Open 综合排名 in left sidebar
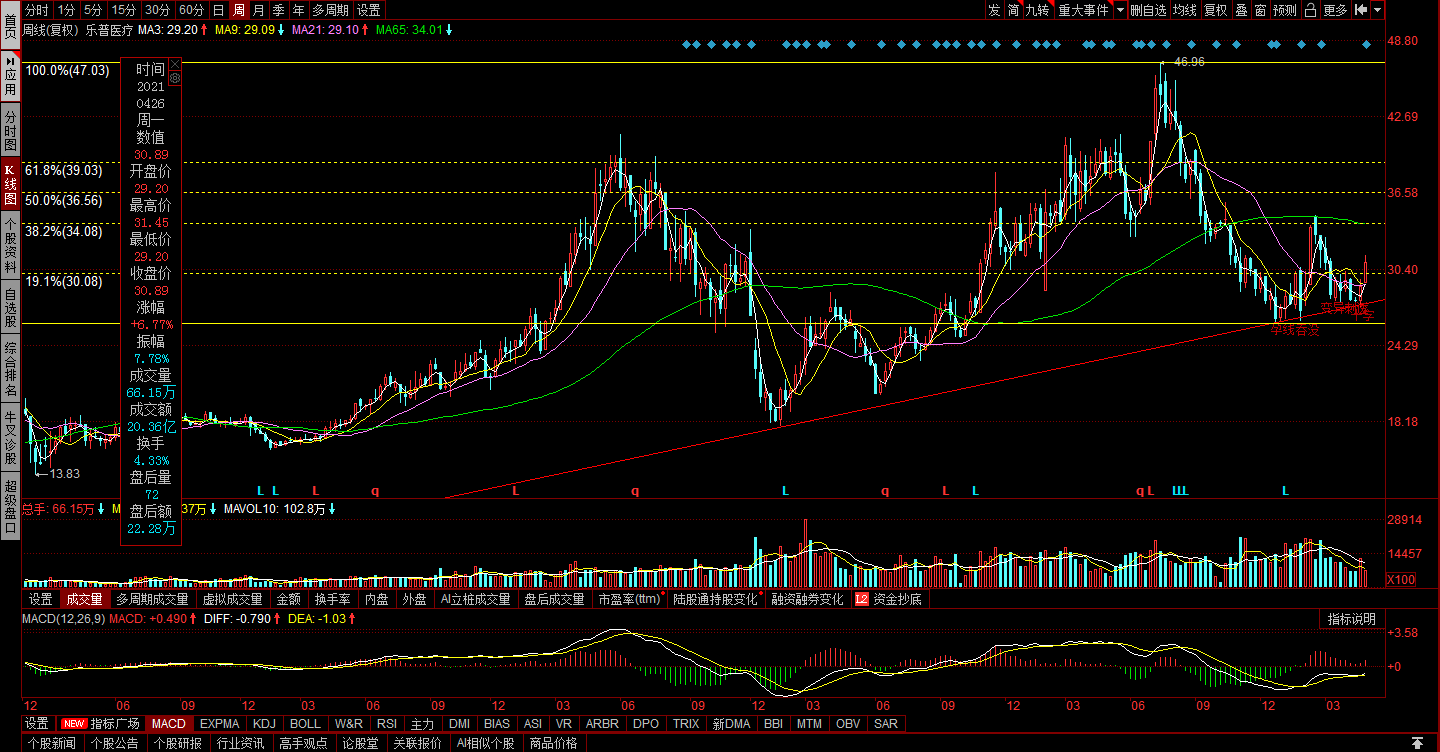Screen dimensions: 1440x752 (10, 369)
